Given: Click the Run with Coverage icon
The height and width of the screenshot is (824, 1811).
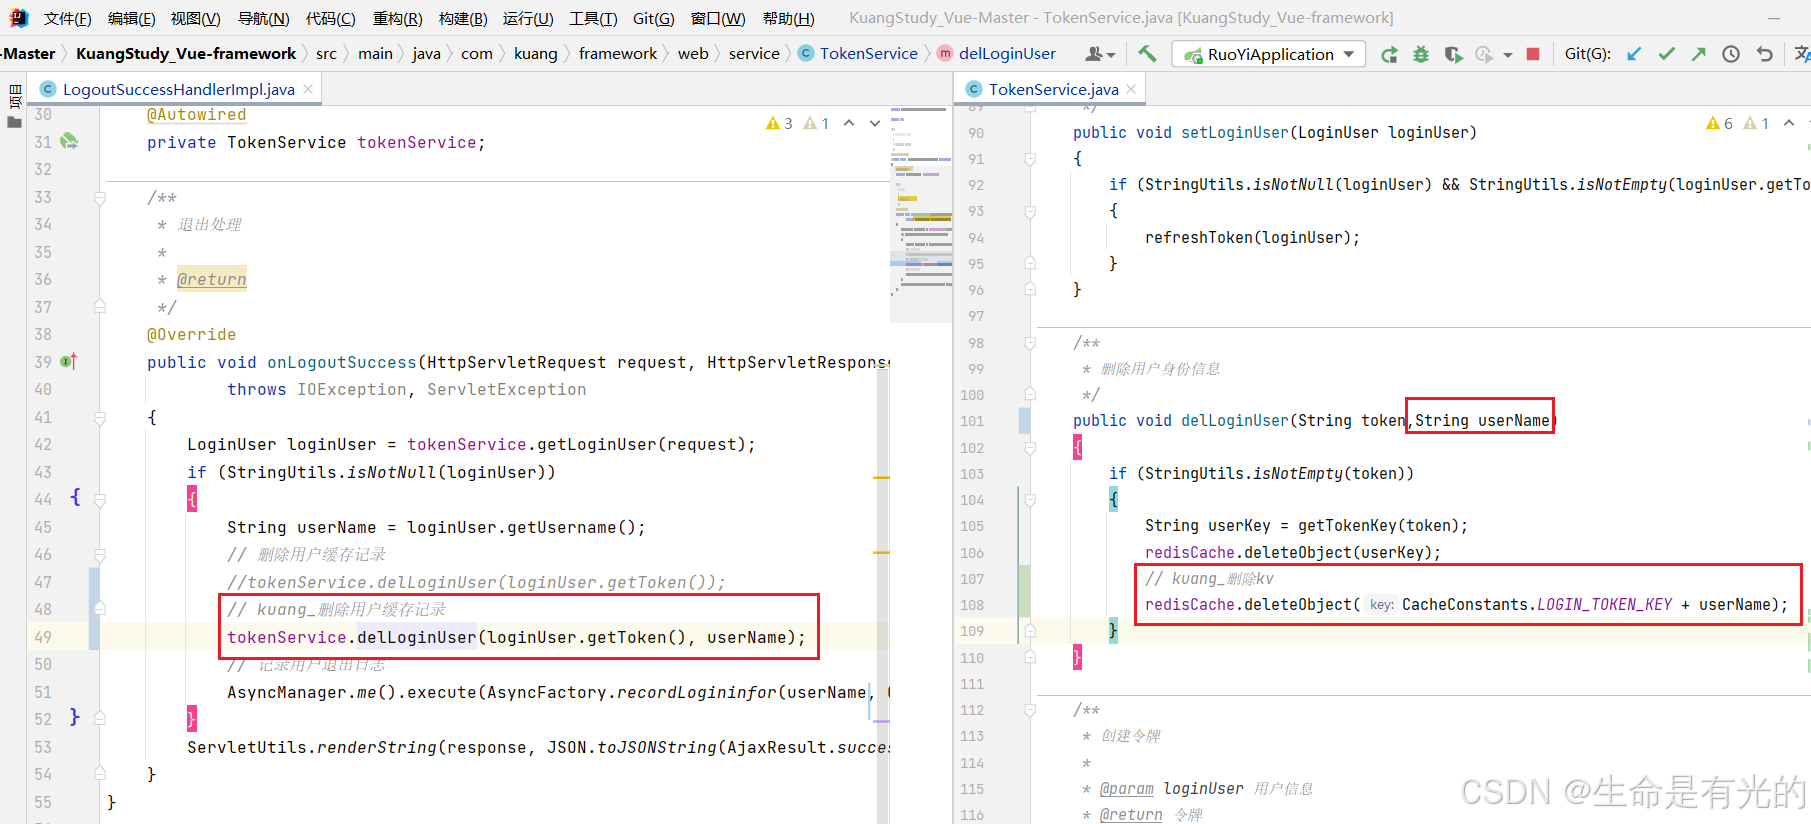Looking at the screenshot, I should tap(1453, 54).
